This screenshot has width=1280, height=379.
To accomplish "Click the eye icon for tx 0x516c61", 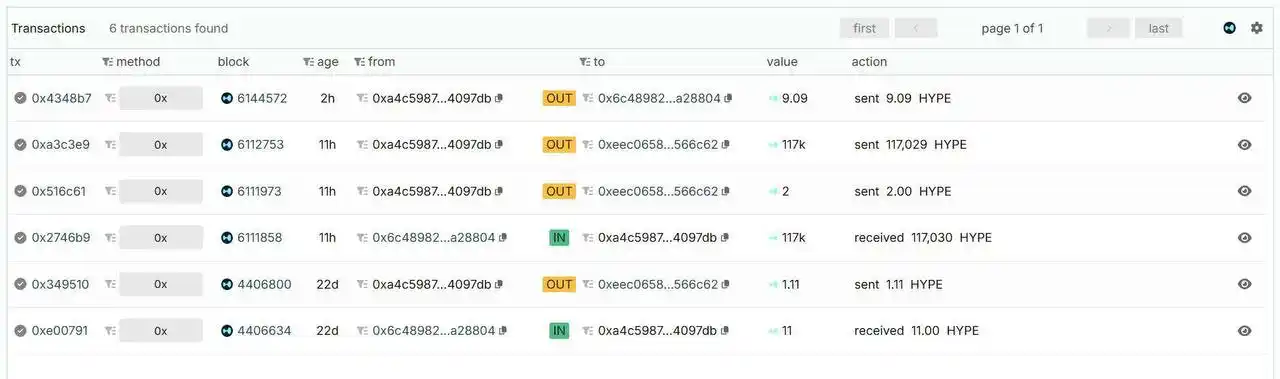I will (1245, 191).
